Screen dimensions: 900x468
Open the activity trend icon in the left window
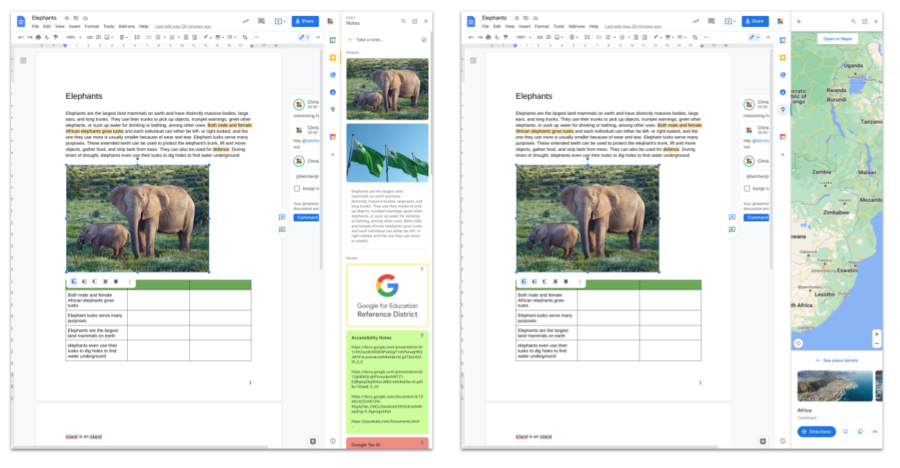246,21
